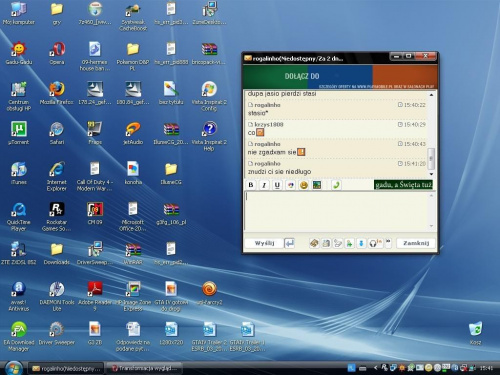500x375 pixels.
Task: Open the WinRAR desktop shortcut
Action: tap(133, 253)
